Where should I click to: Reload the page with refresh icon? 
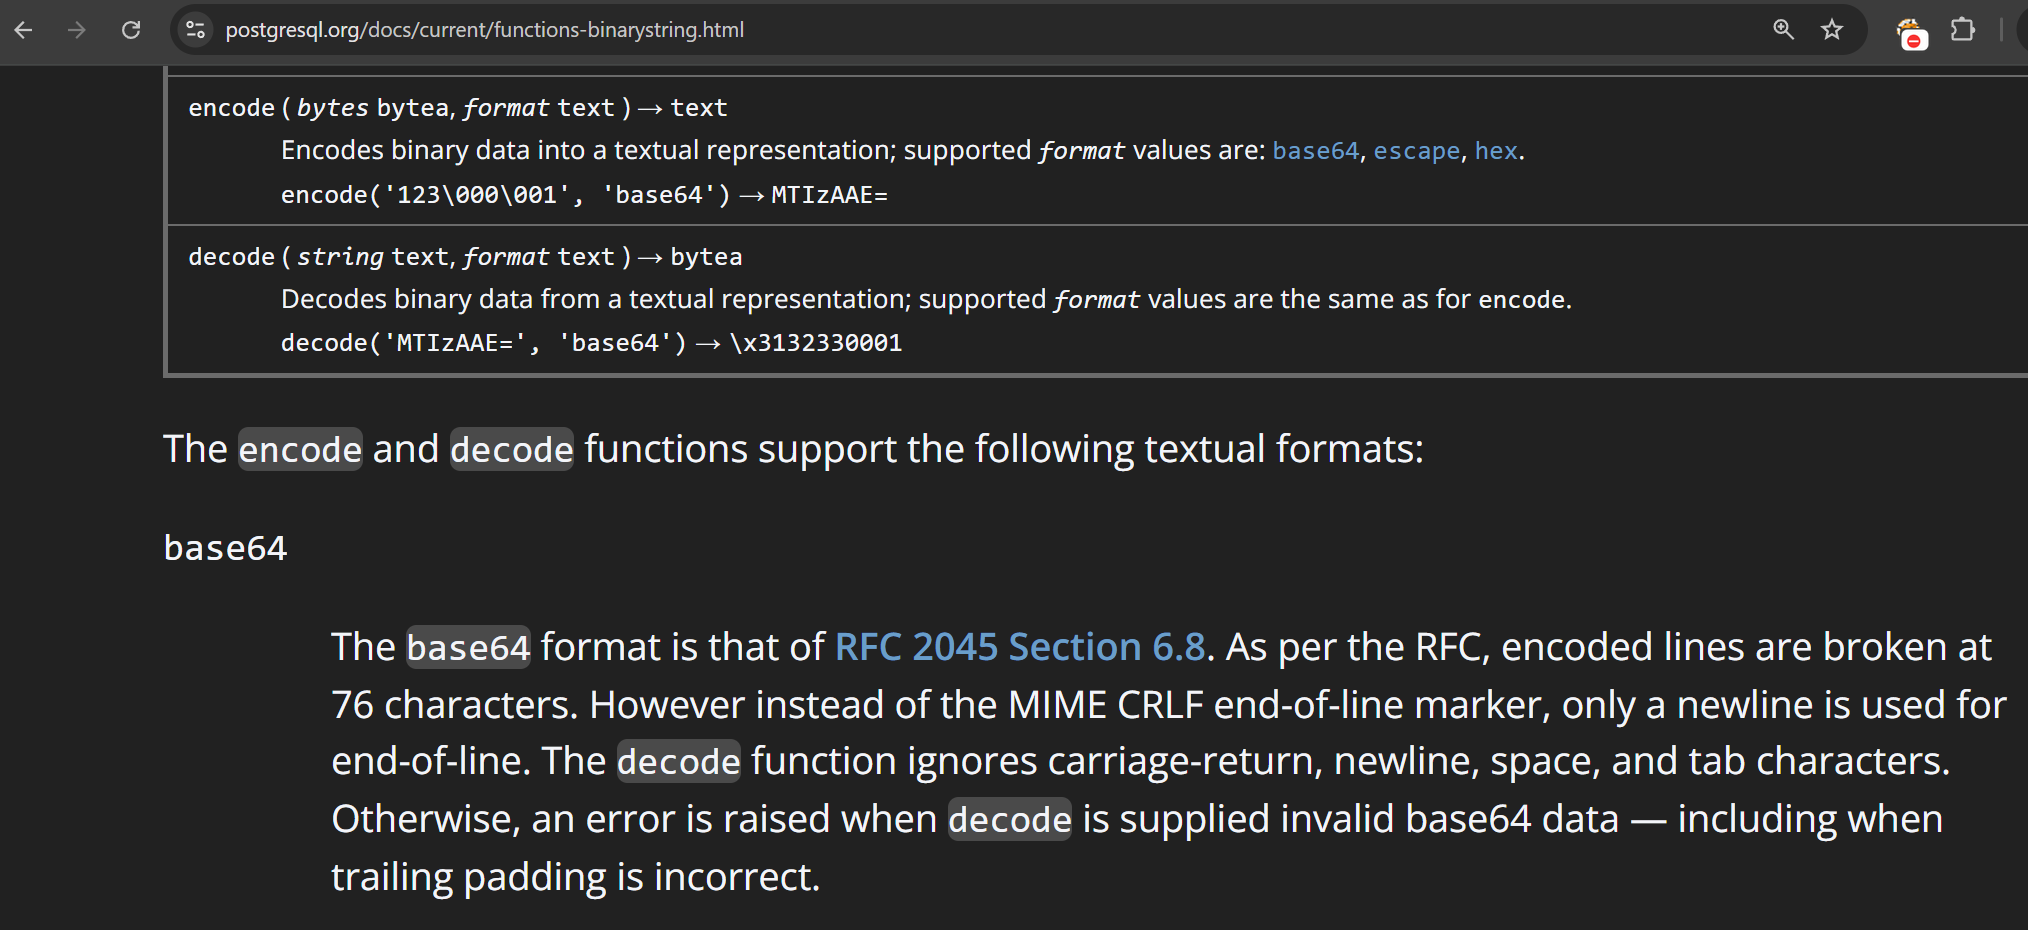point(131,30)
